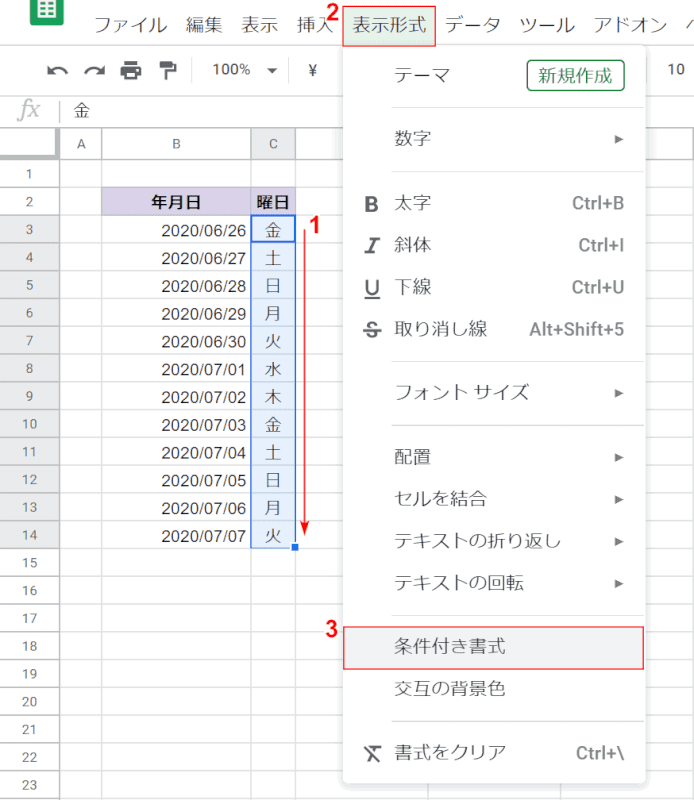
Task: Click the 木 weekday cell
Action: coord(273,396)
